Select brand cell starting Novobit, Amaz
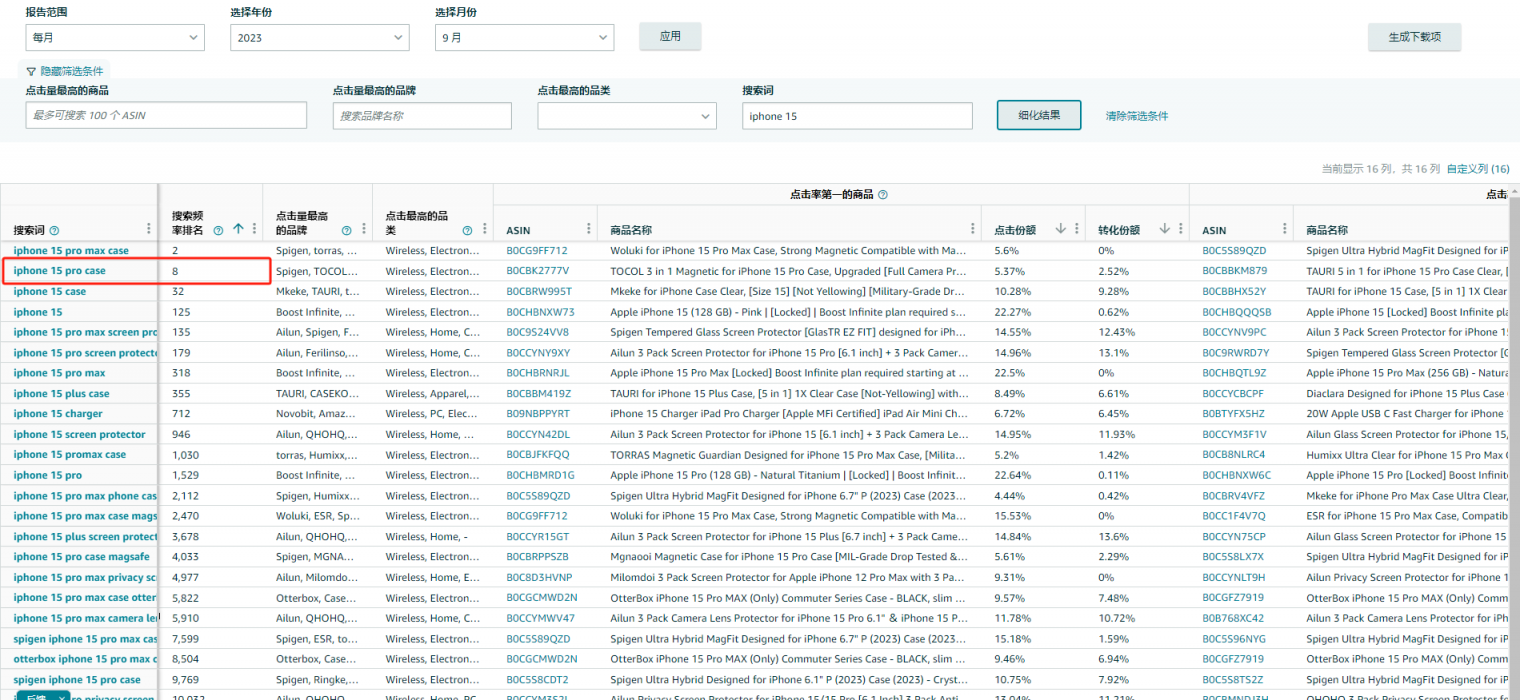This screenshot has width=1520, height=700. point(317,414)
